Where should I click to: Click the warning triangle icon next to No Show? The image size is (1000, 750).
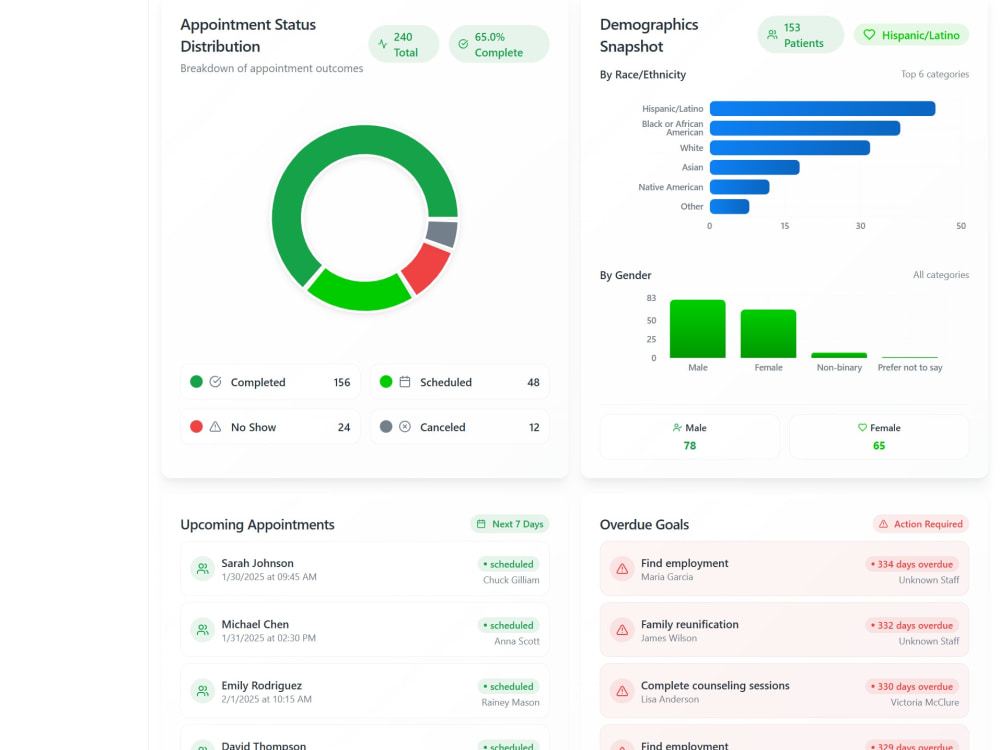tap(216, 427)
